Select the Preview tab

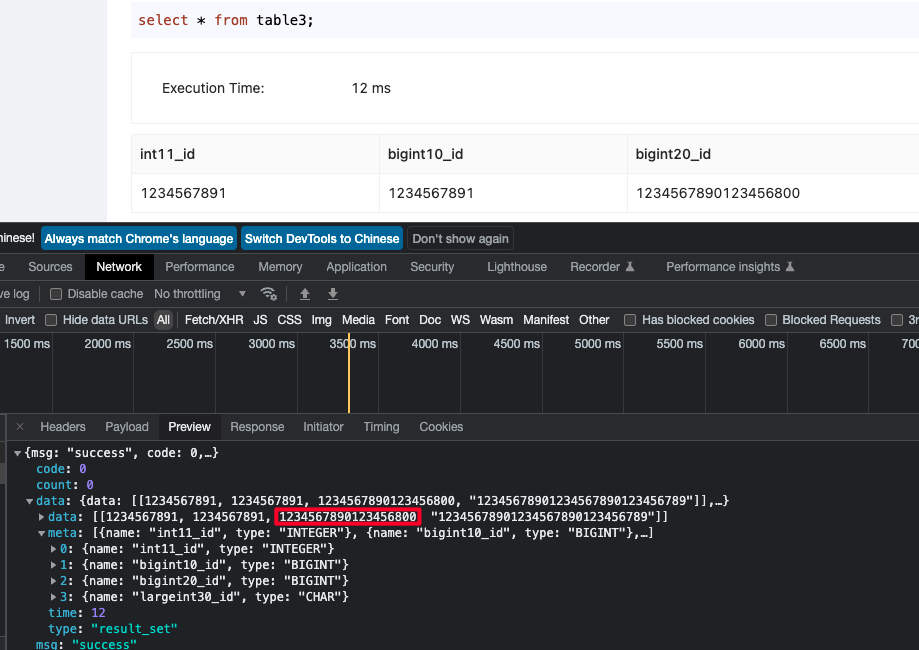tap(189, 427)
